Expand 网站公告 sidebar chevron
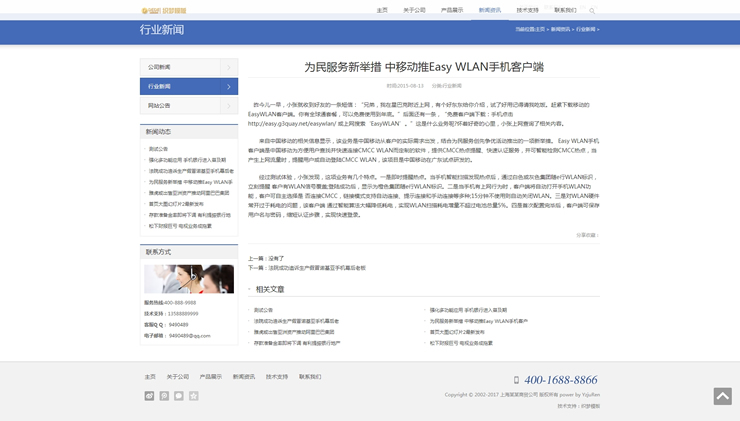The image size is (740, 421). coord(228,106)
